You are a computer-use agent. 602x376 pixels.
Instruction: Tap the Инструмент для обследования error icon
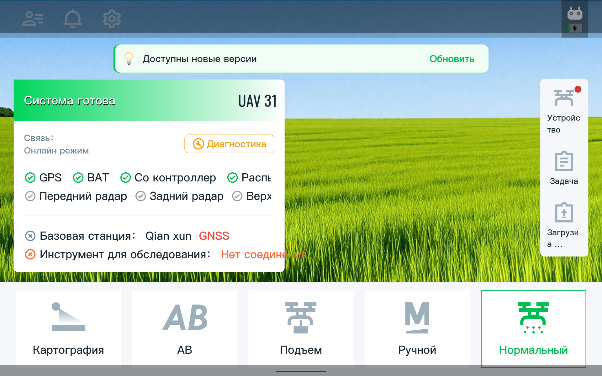[x=30, y=254]
